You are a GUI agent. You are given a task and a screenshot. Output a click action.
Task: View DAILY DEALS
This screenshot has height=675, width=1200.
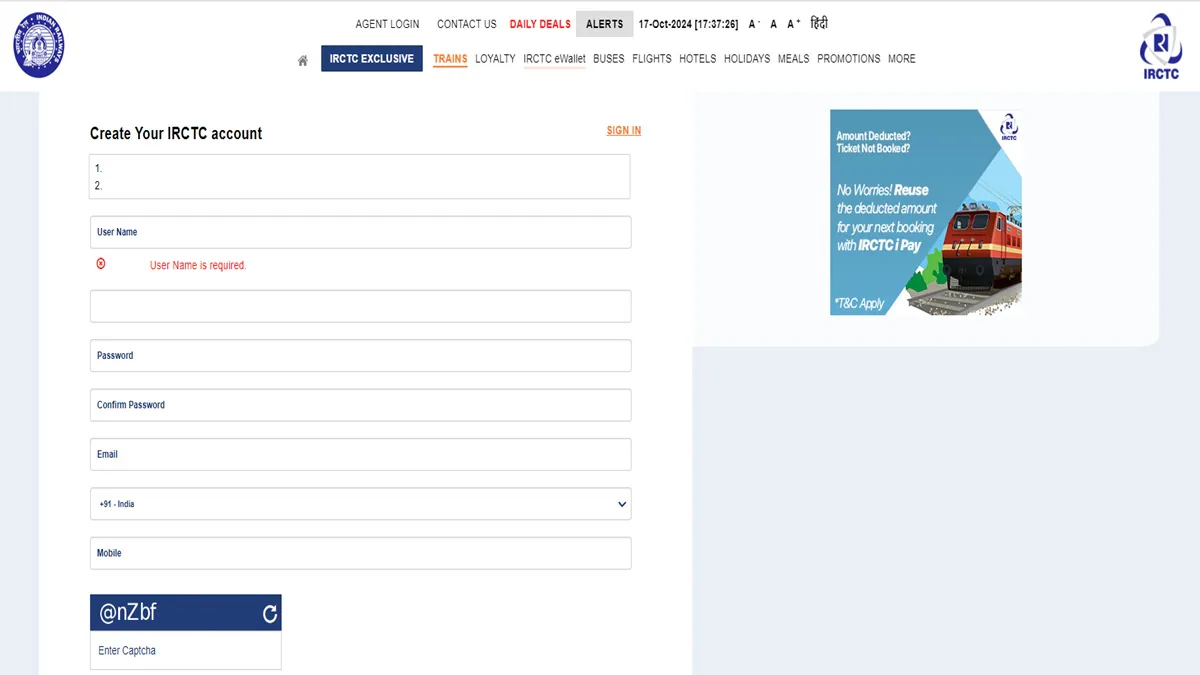pyautogui.click(x=540, y=24)
